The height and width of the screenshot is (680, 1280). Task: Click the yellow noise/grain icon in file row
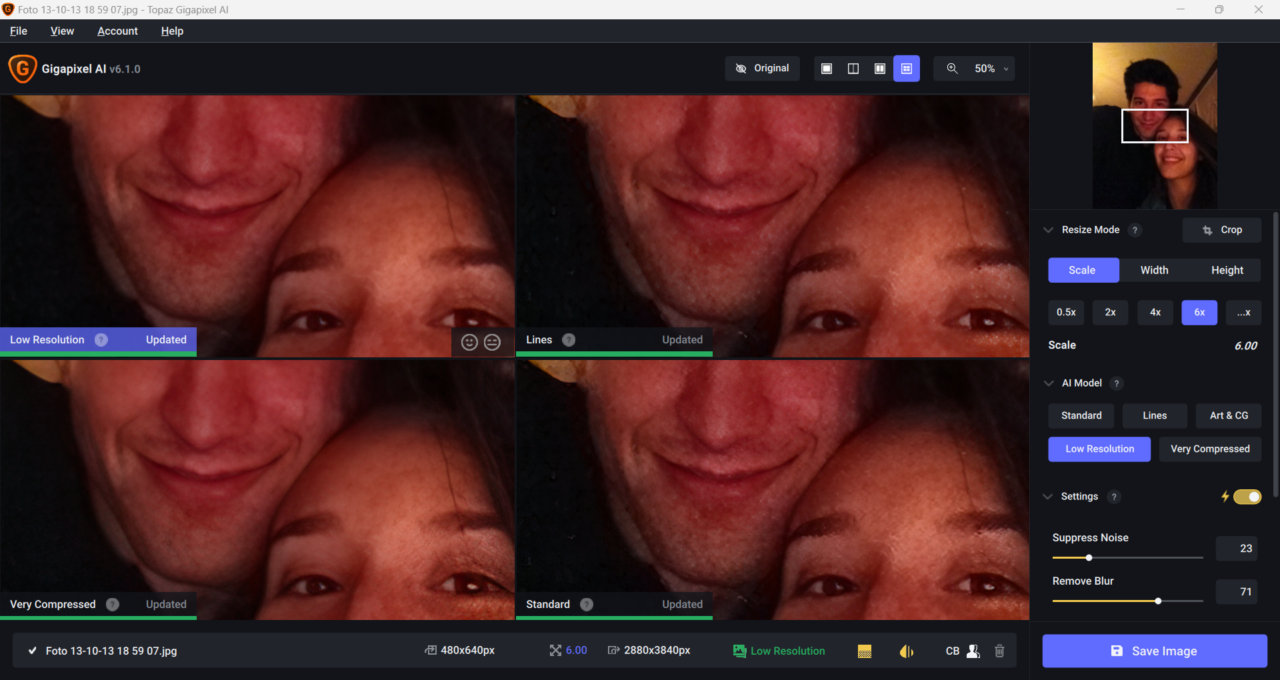pyautogui.click(x=865, y=651)
